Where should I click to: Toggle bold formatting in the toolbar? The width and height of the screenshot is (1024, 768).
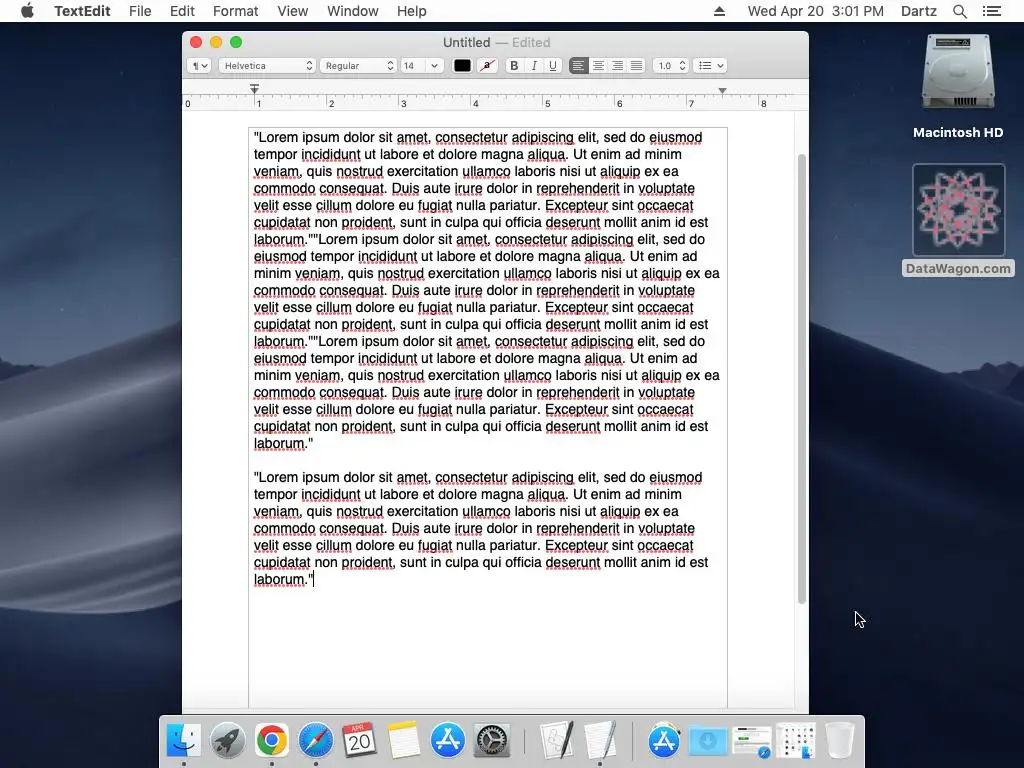514,65
